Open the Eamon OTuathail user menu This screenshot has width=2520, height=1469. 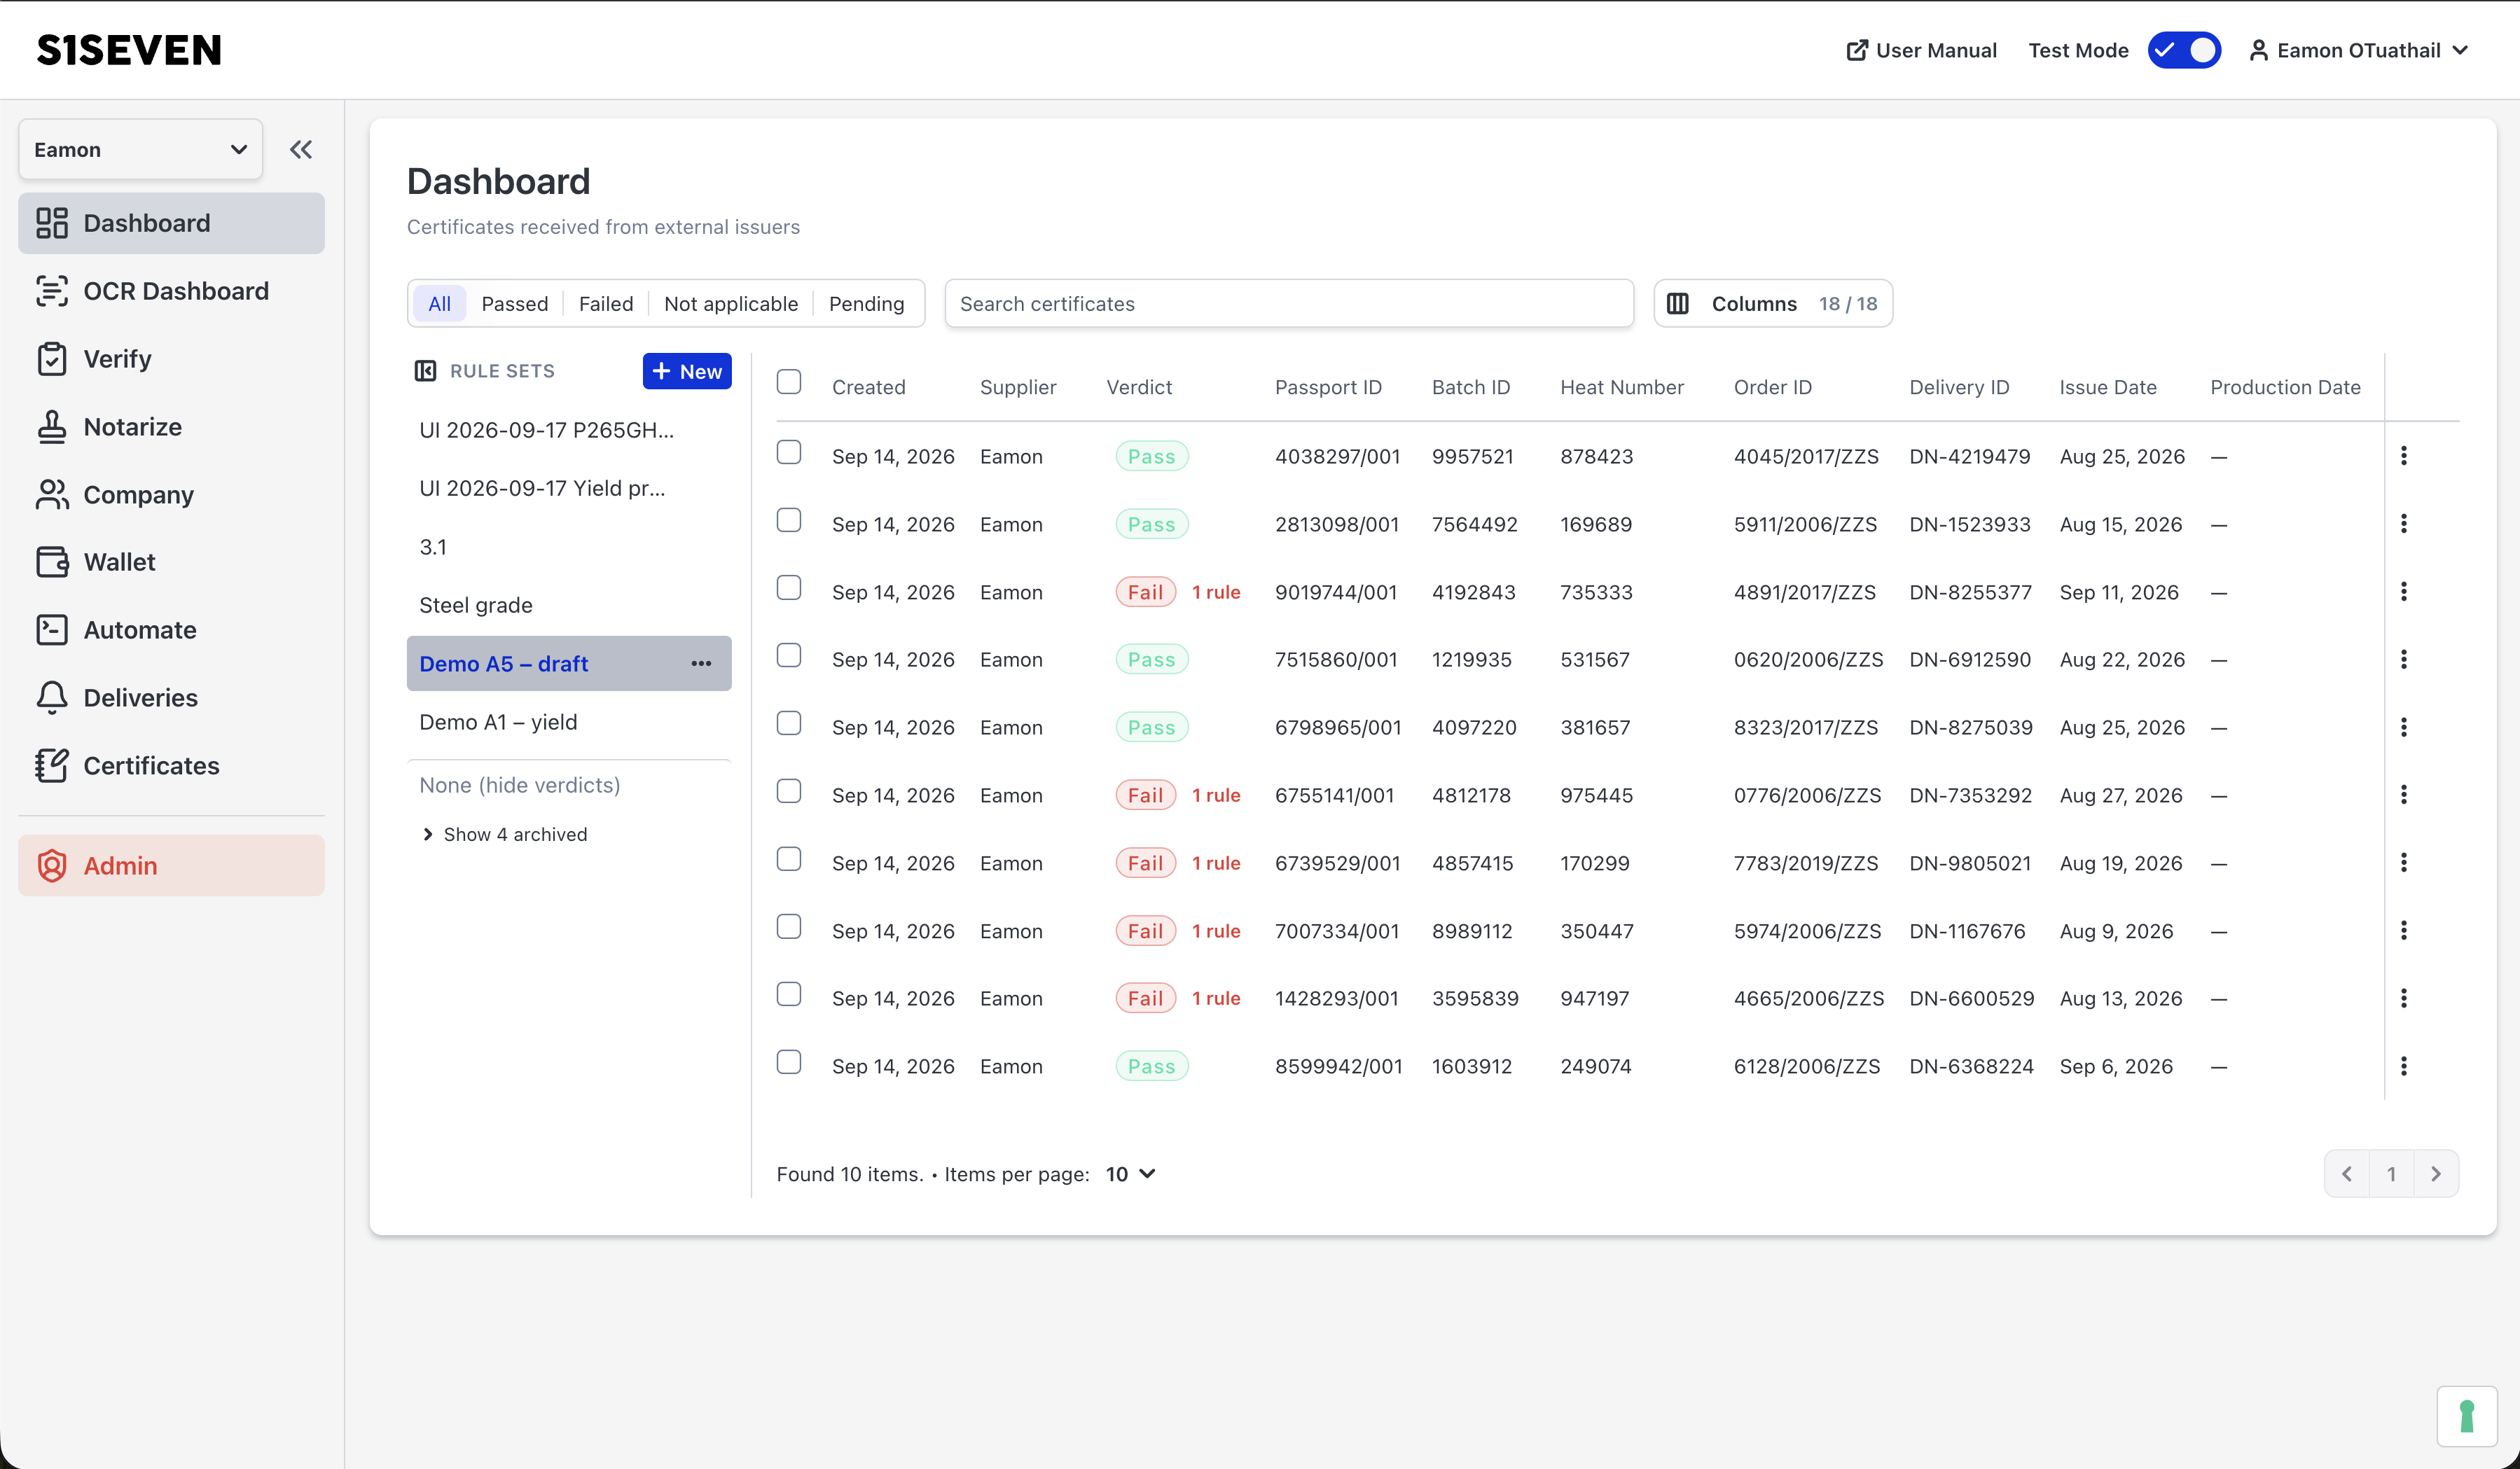(x=2359, y=50)
